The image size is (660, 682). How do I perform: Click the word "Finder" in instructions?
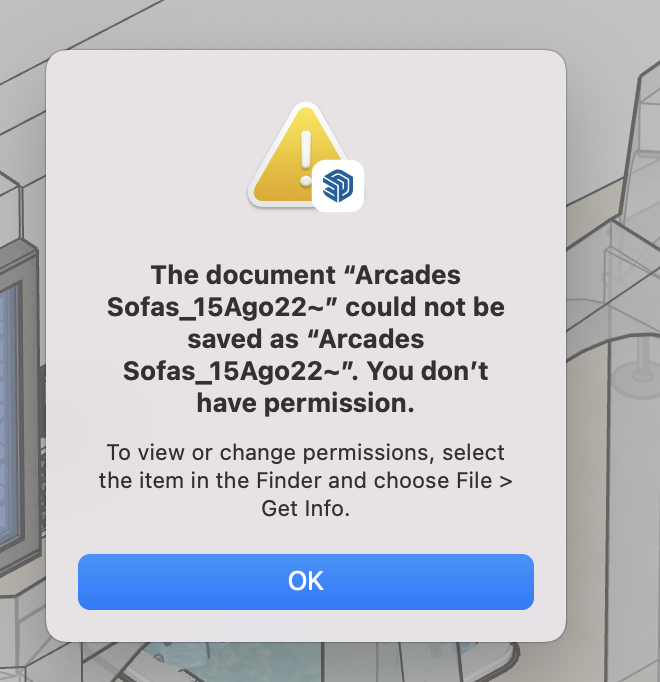click(x=289, y=481)
